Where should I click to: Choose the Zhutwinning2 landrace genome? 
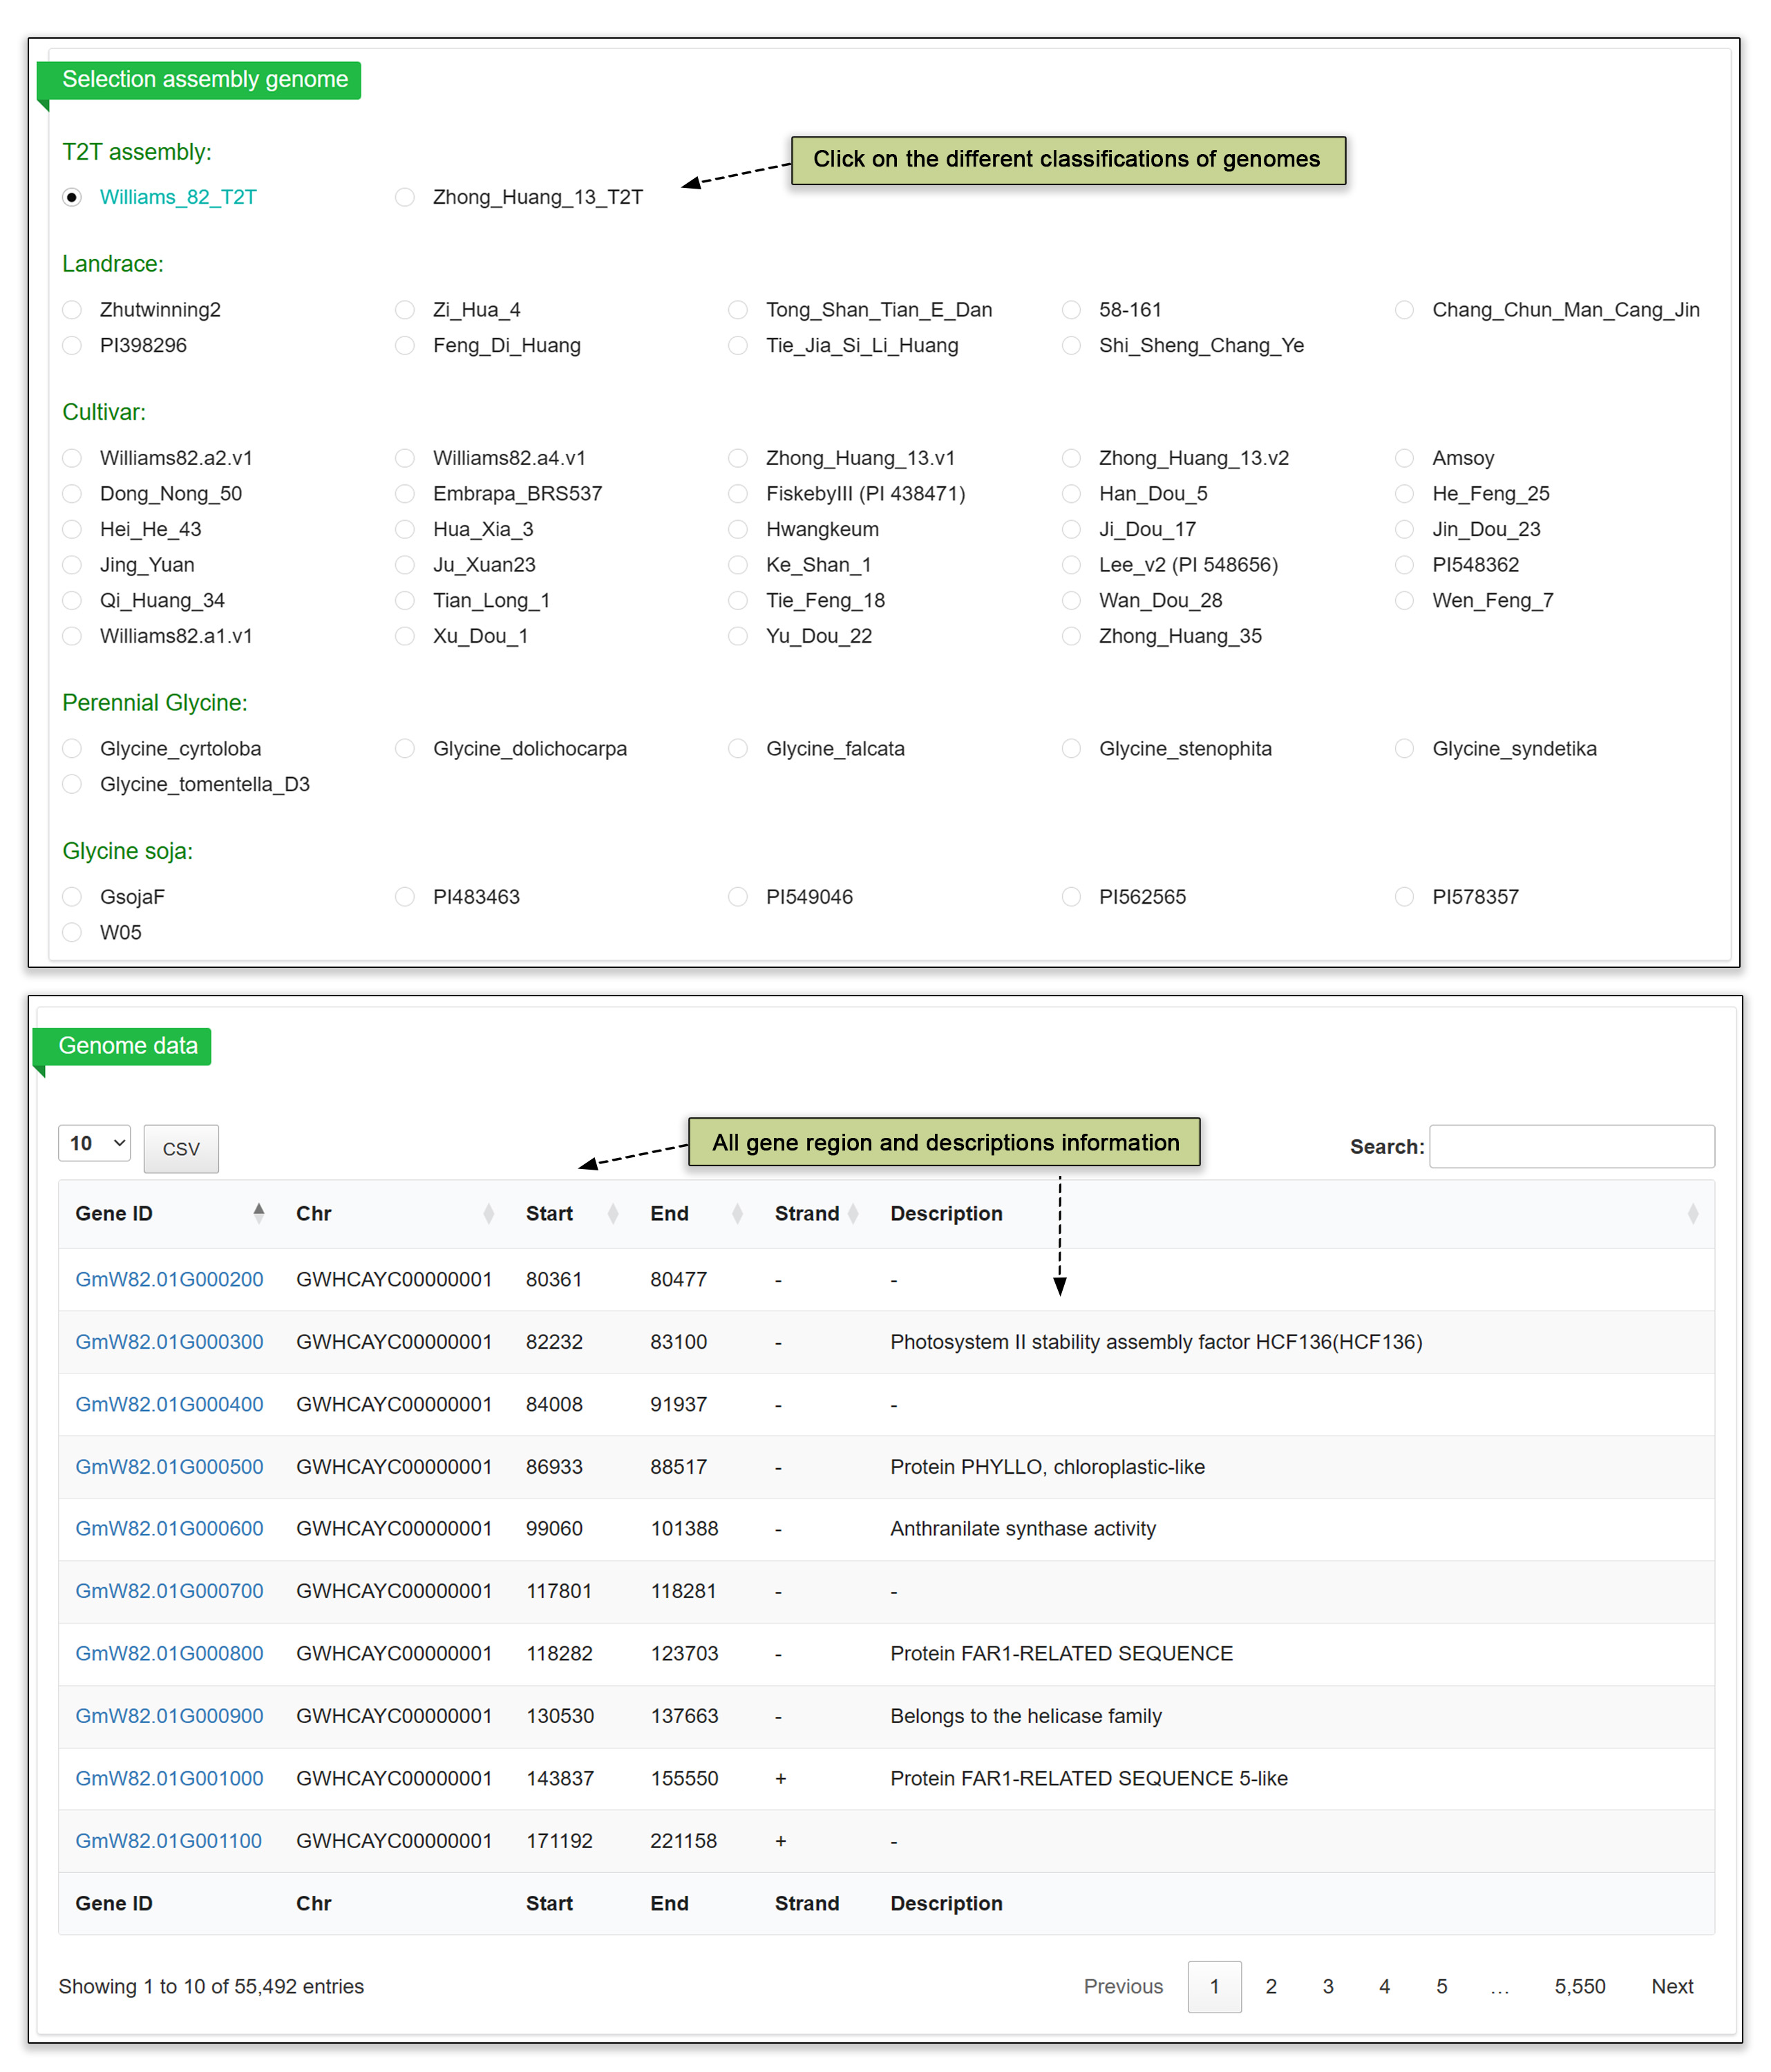click(x=72, y=310)
